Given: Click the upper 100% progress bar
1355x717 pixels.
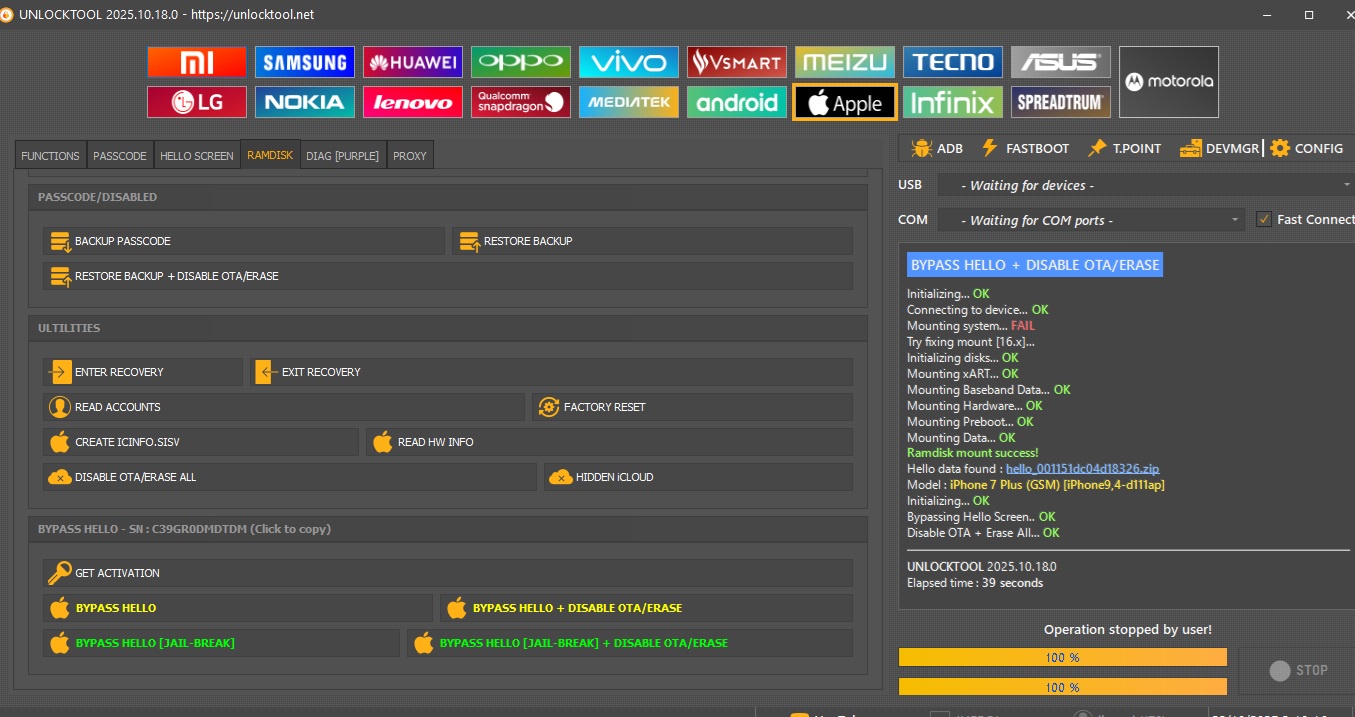Looking at the screenshot, I should [1062, 657].
